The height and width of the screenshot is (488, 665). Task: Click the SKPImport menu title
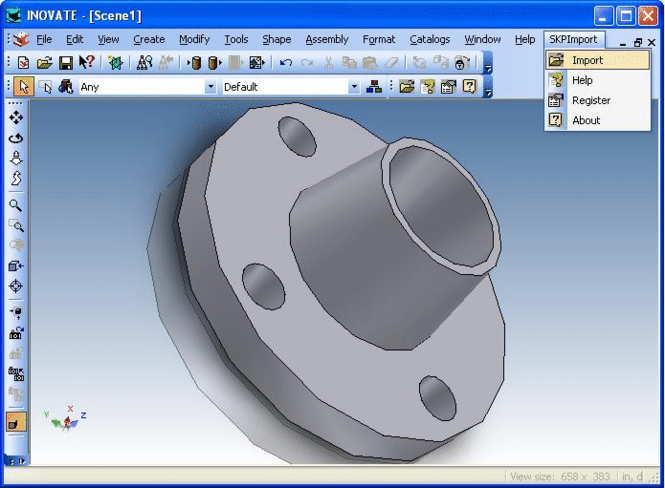pyautogui.click(x=573, y=39)
